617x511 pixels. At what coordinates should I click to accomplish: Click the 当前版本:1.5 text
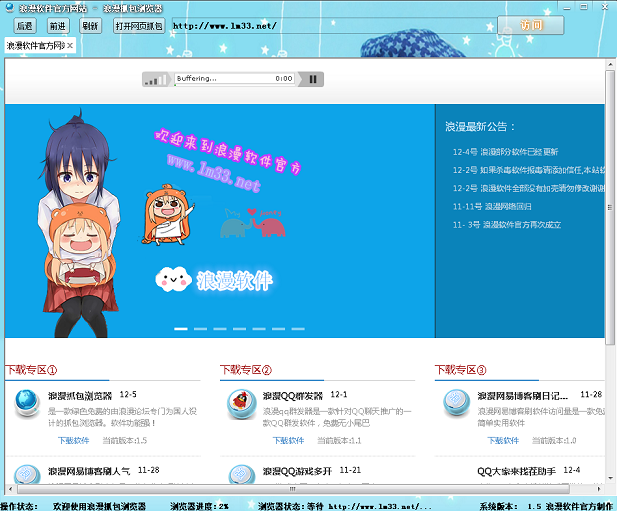pyautogui.click(x=125, y=441)
